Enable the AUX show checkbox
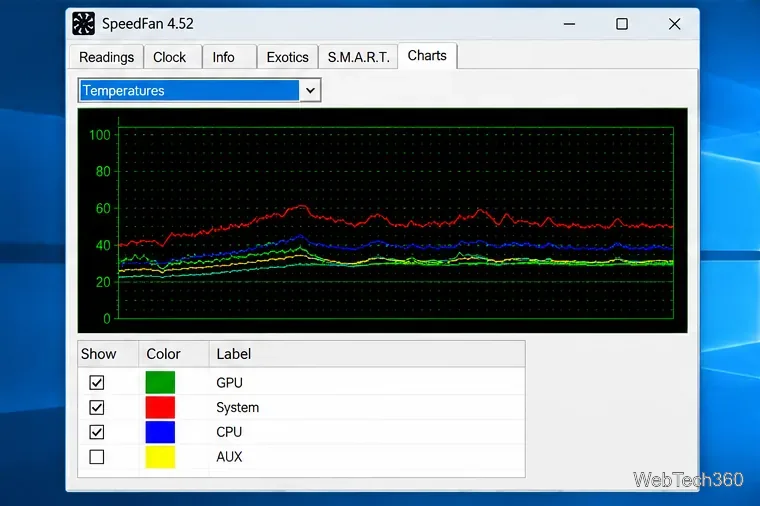This screenshot has width=760, height=506. click(97, 457)
